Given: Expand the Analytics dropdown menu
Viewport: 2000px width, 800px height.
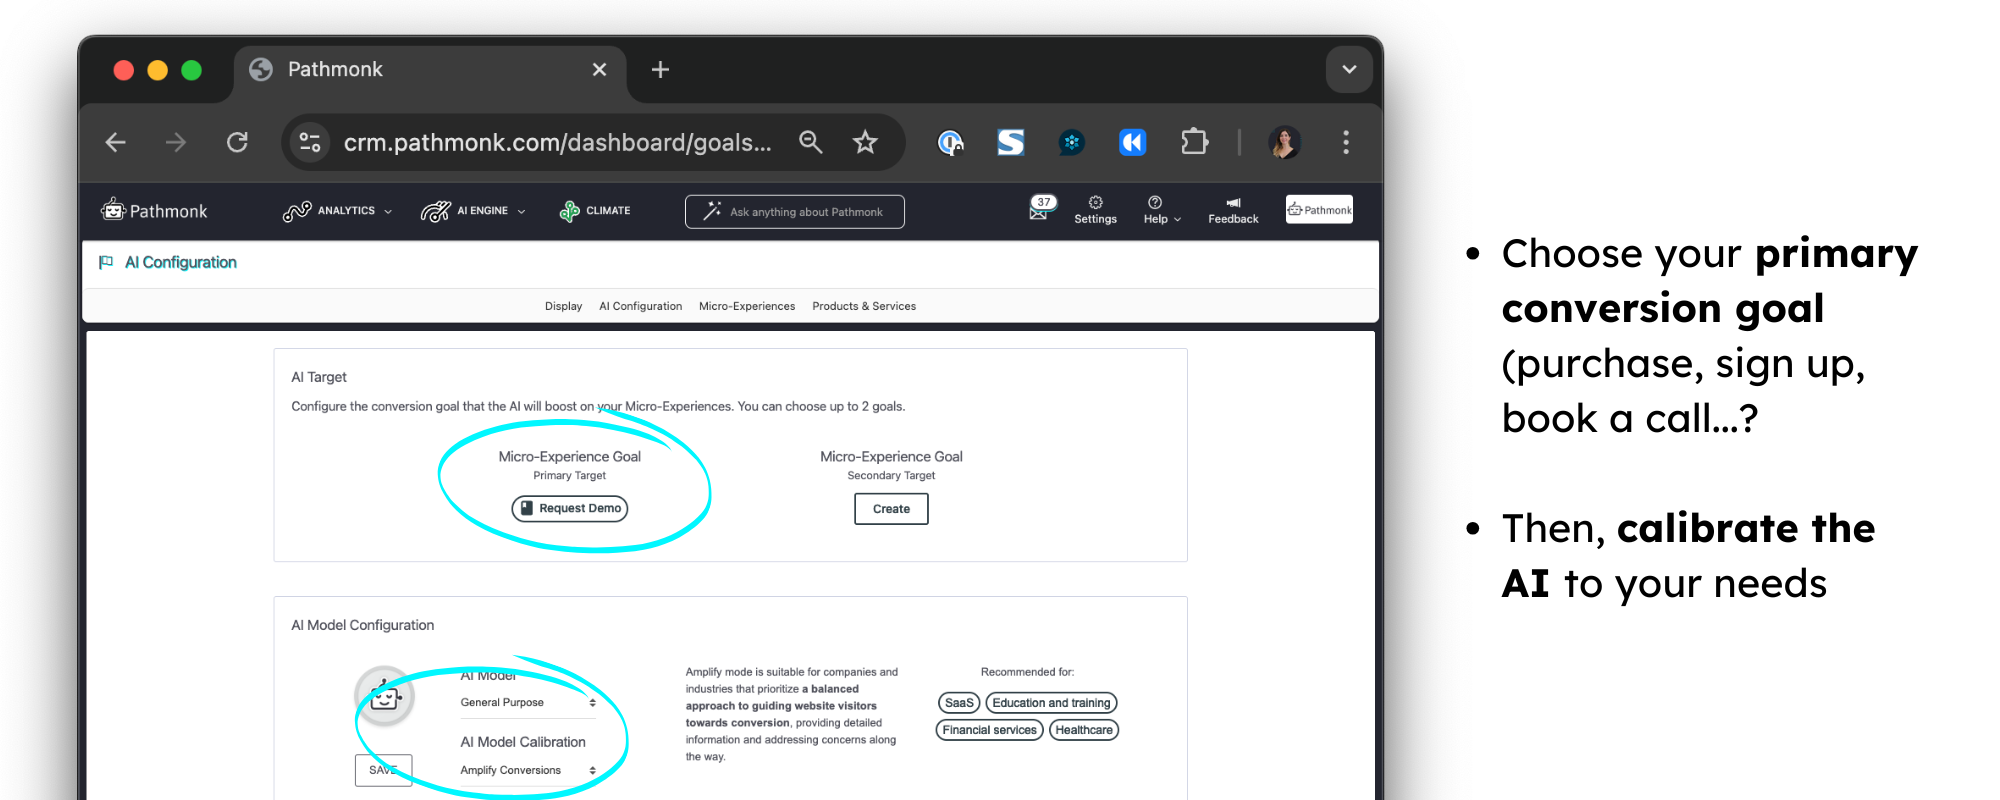Looking at the screenshot, I should (338, 211).
